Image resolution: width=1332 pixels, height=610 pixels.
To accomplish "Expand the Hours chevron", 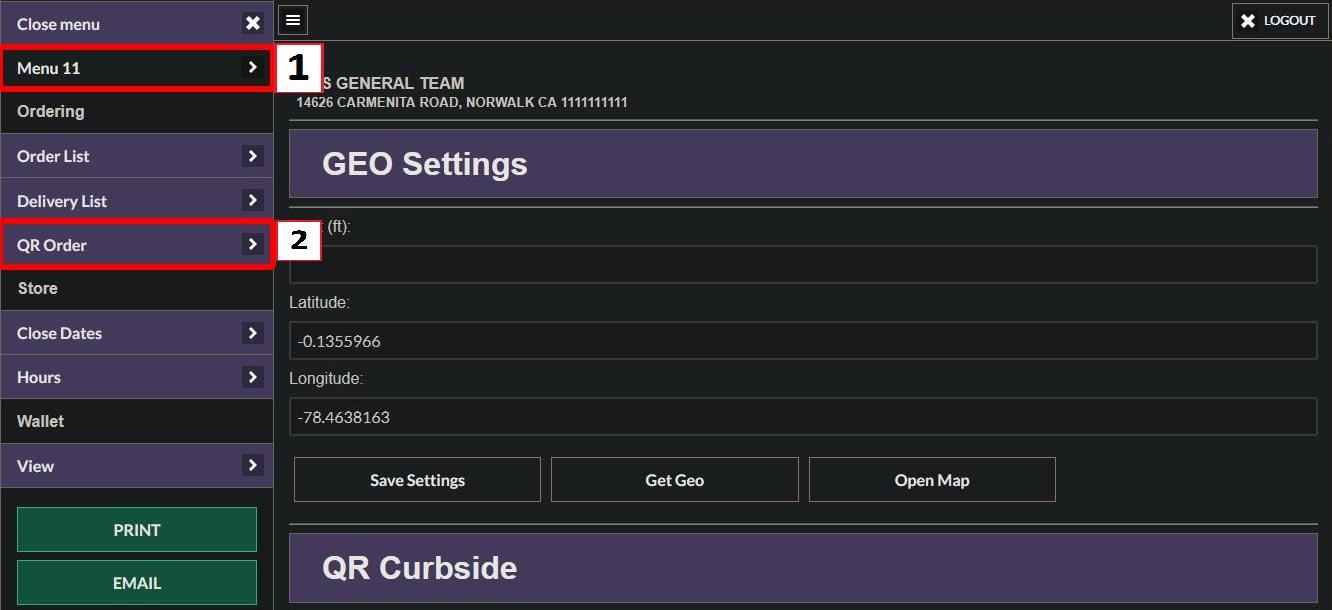I will coord(252,377).
